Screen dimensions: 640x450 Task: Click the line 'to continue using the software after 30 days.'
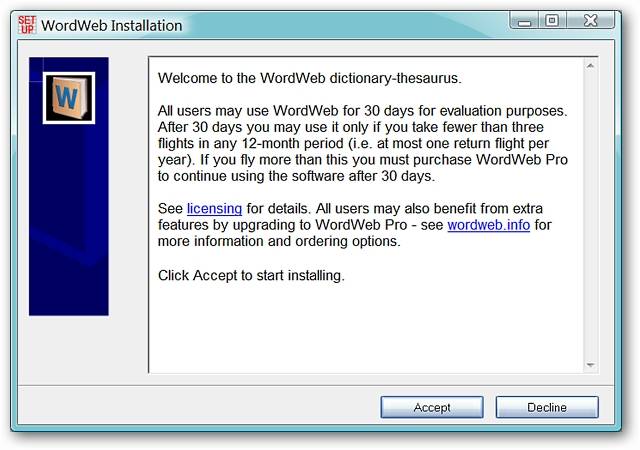(296, 176)
